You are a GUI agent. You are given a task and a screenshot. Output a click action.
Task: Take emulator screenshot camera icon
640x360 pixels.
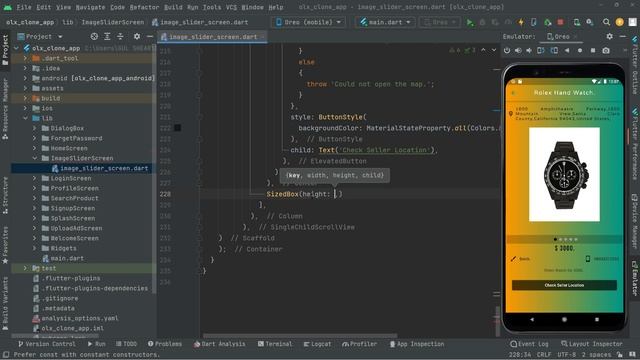[606, 51]
